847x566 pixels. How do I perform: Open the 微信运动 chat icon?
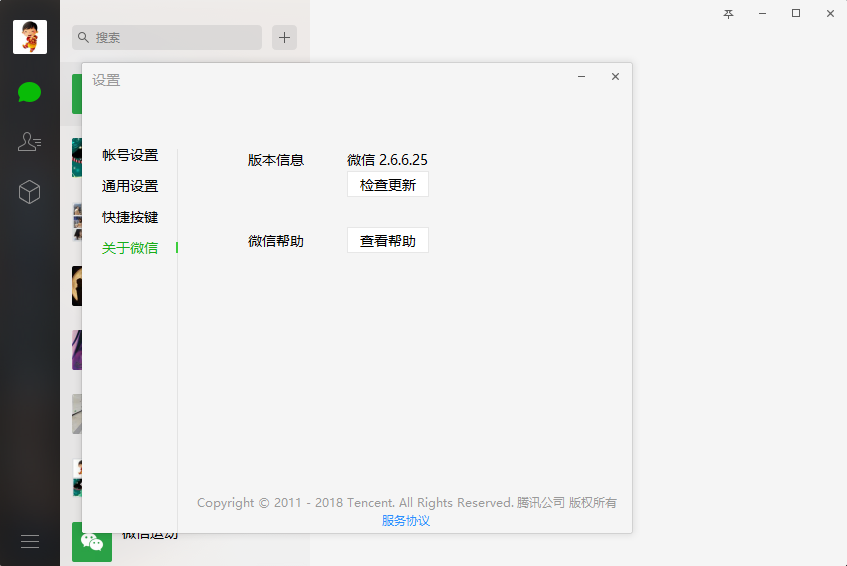click(92, 542)
